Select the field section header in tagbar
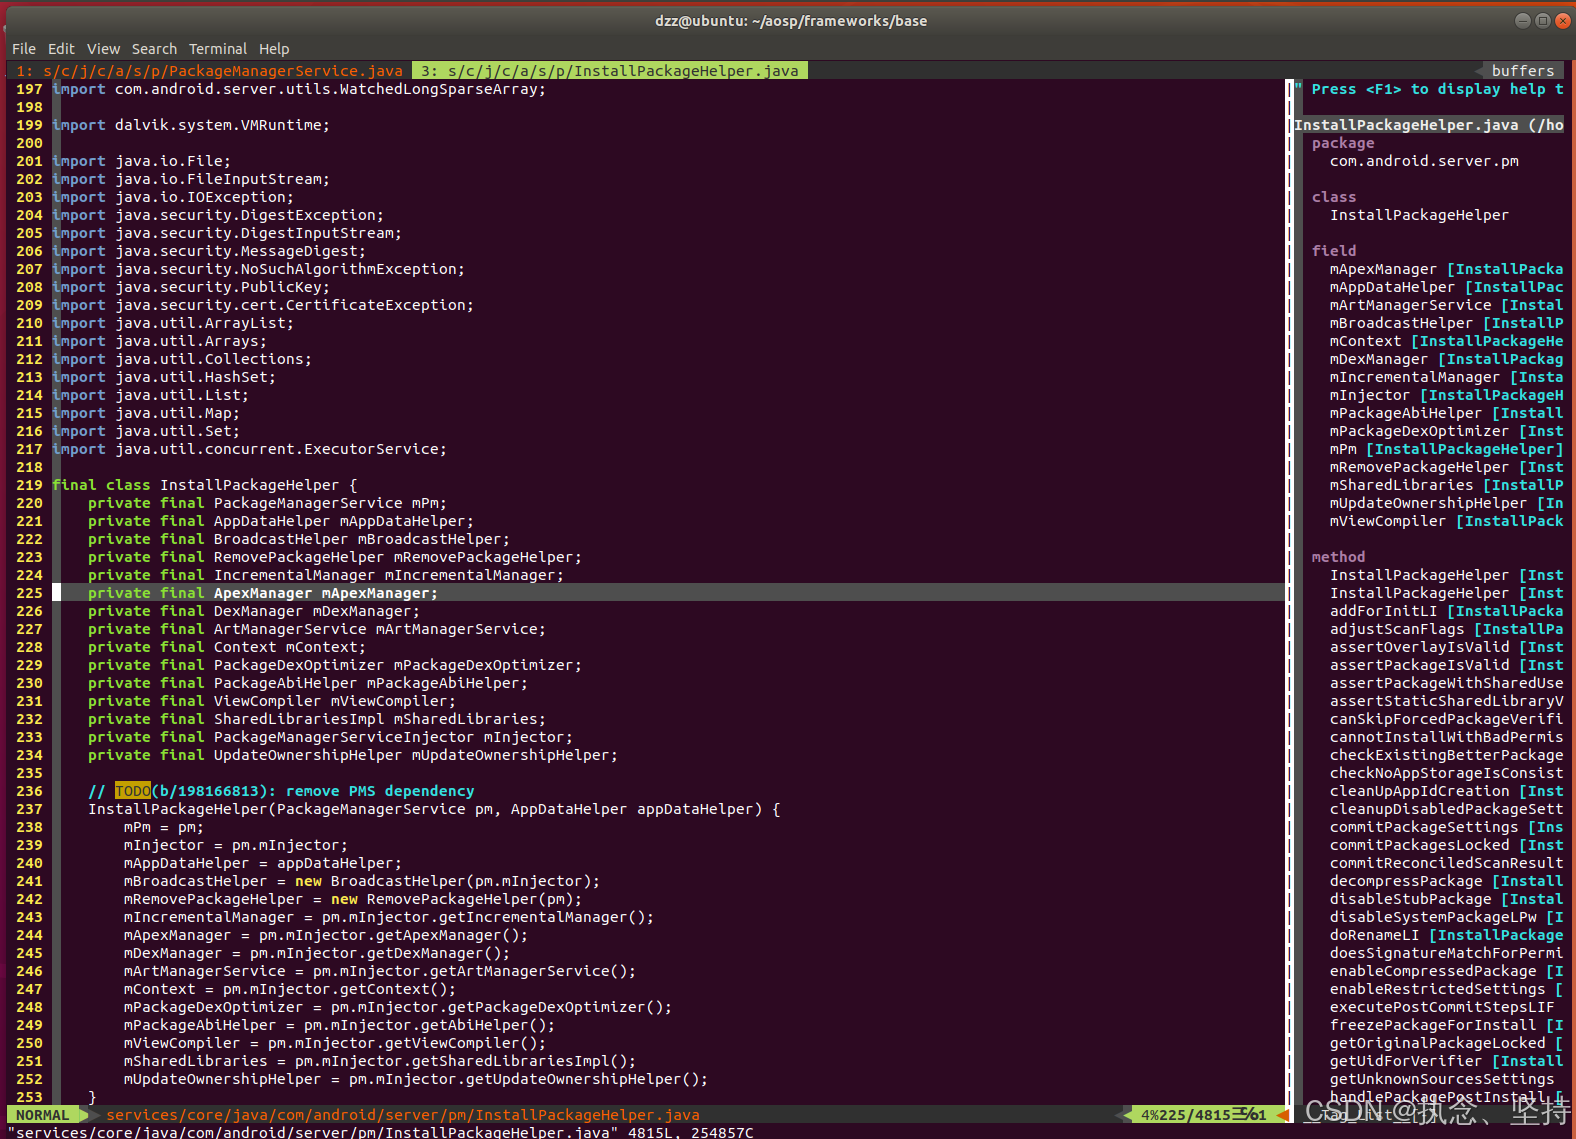Image resolution: width=1576 pixels, height=1139 pixels. coord(1334,251)
